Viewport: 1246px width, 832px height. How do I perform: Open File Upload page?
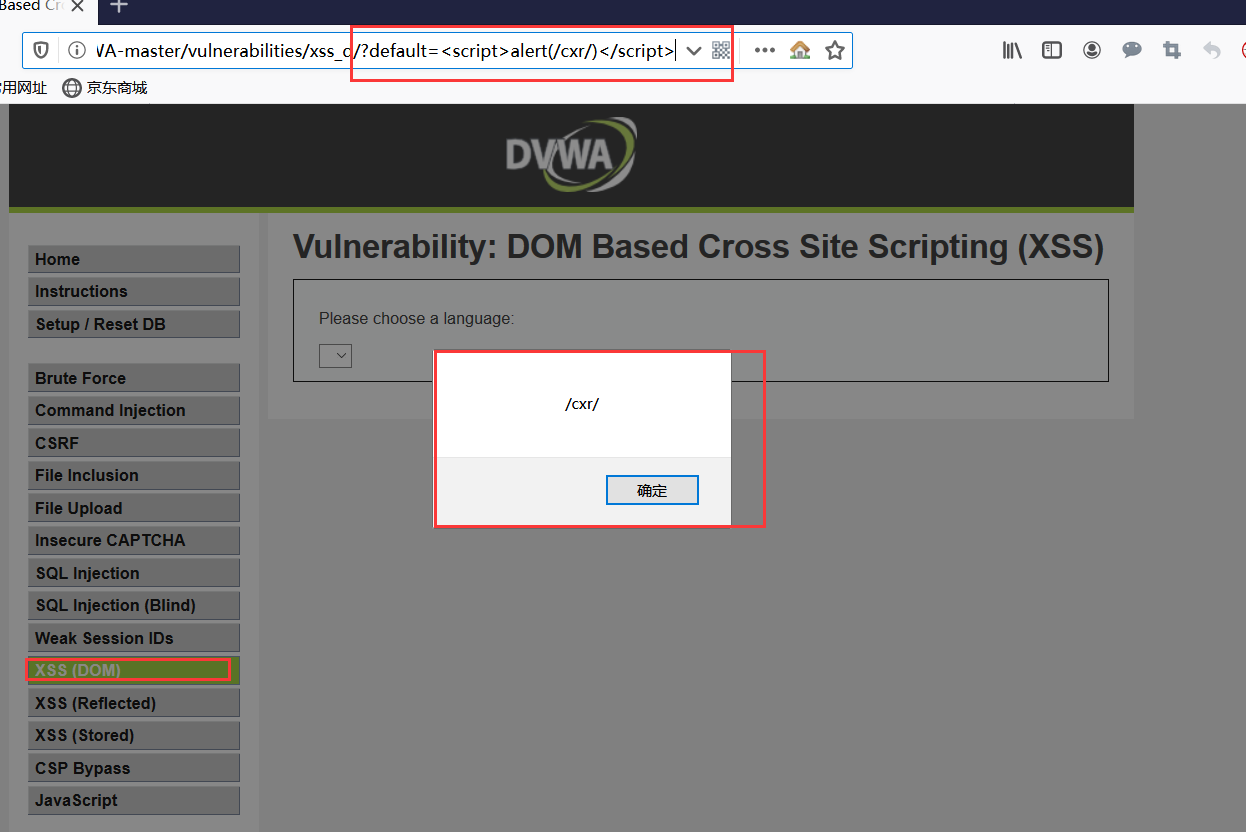pyautogui.click(x=134, y=508)
